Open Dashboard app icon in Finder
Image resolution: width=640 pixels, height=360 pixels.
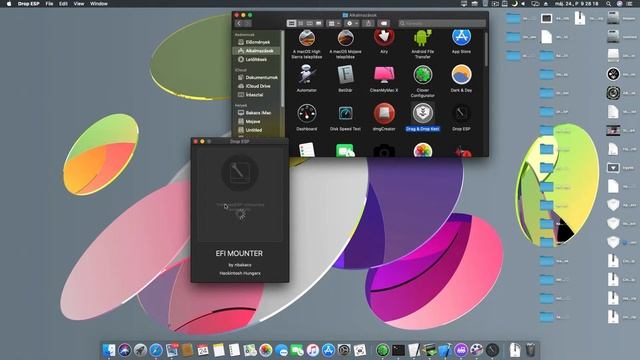pos(307,113)
